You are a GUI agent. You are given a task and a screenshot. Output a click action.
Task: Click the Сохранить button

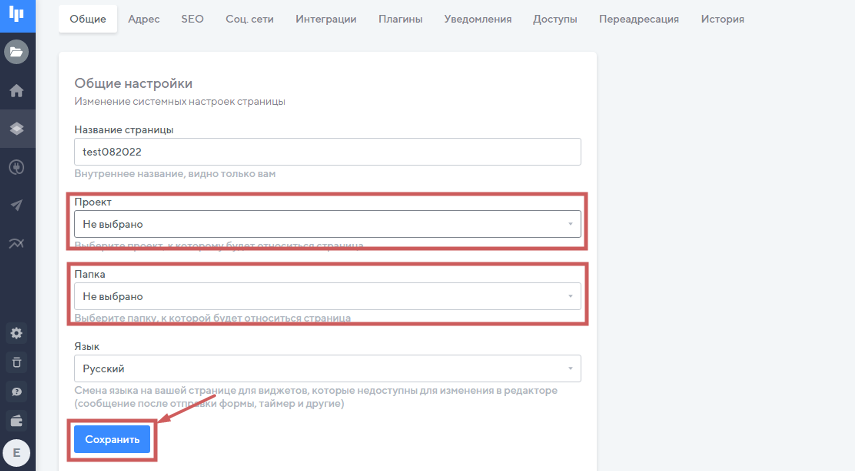111,439
